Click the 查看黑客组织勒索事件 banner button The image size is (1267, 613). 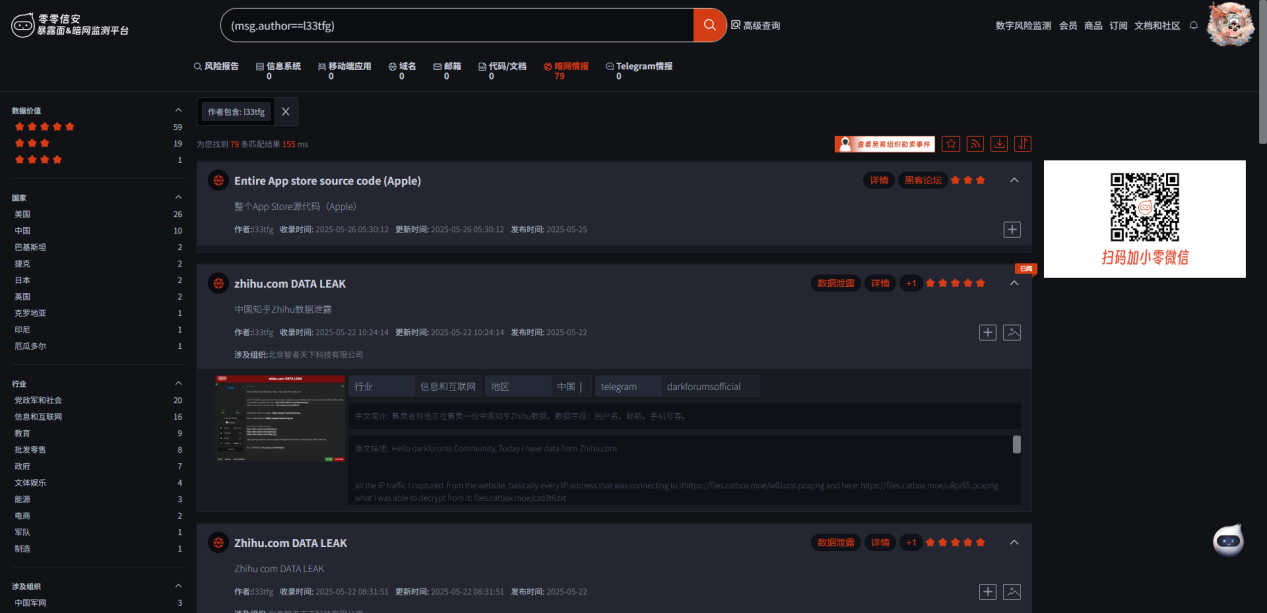tap(885, 144)
